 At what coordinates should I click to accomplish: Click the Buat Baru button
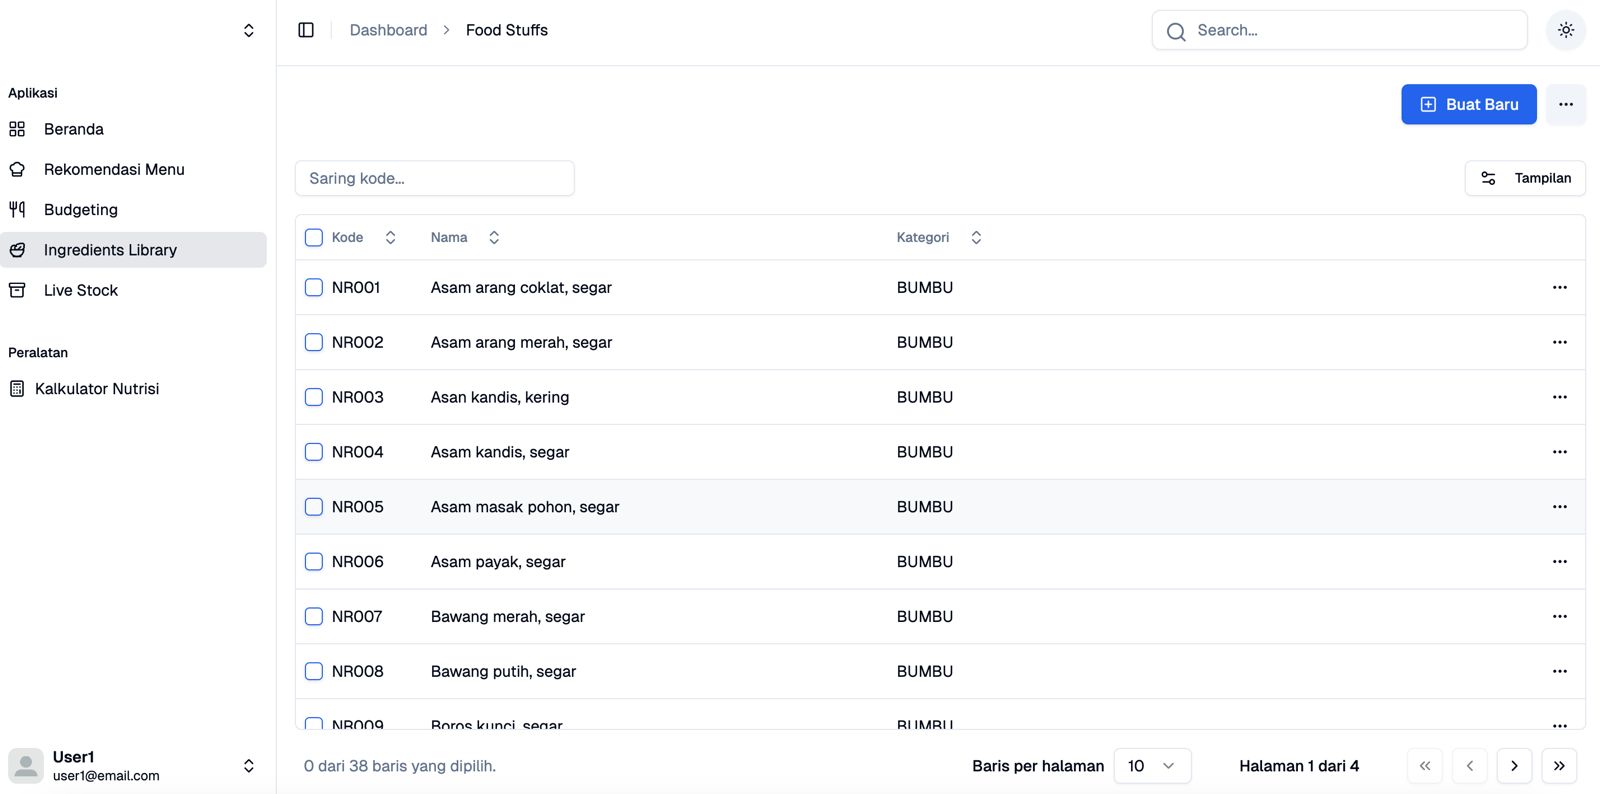click(x=1468, y=105)
